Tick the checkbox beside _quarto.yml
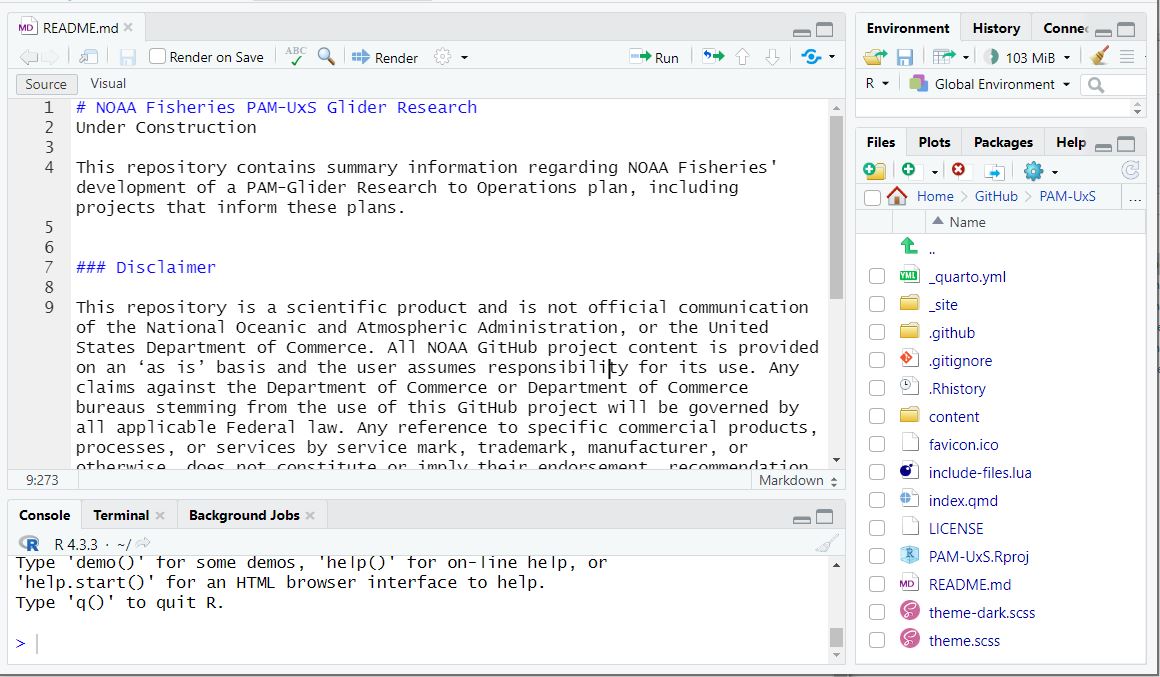The height and width of the screenshot is (677, 1160). 877,277
